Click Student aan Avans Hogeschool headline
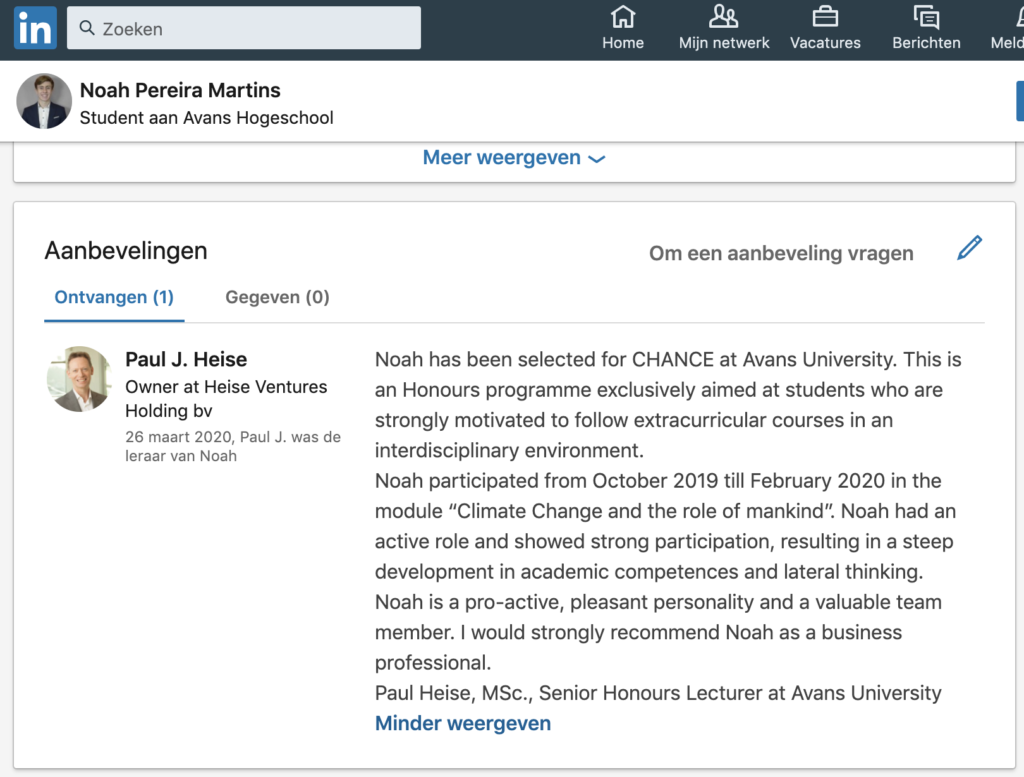1024x777 pixels. (x=206, y=118)
